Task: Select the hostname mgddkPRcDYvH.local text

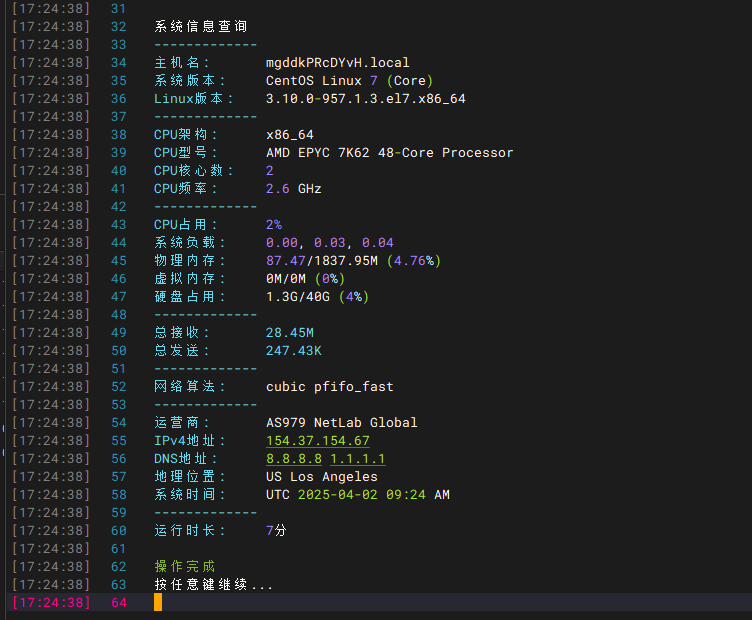Action: (337, 63)
